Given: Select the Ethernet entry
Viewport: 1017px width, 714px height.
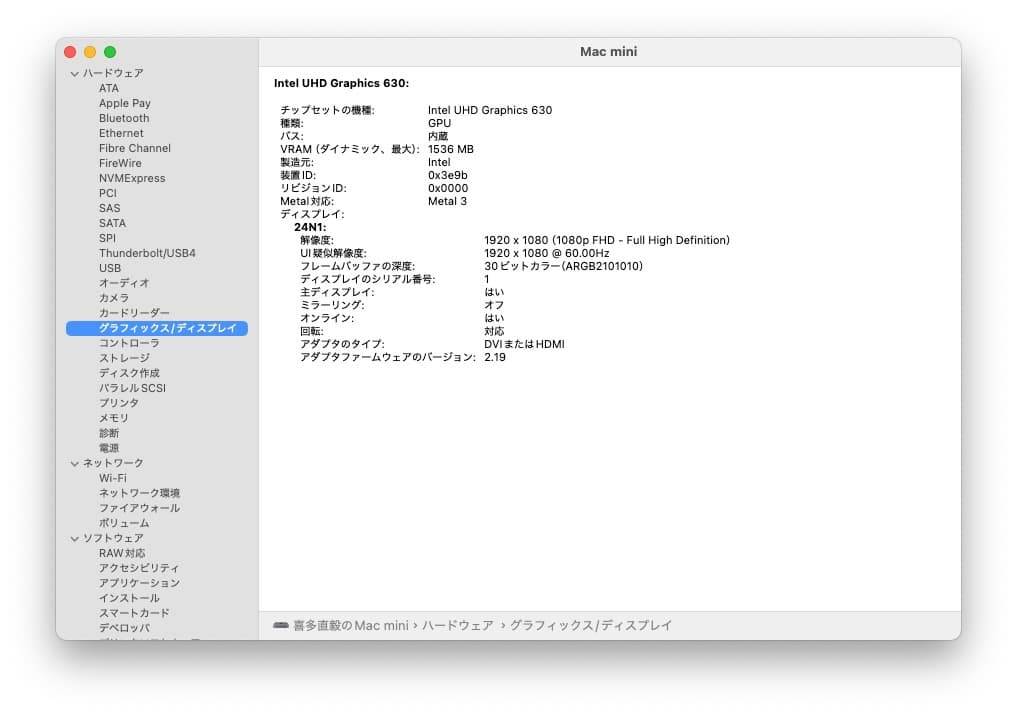Looking at the screenshot, I should [x=120, y=132].
